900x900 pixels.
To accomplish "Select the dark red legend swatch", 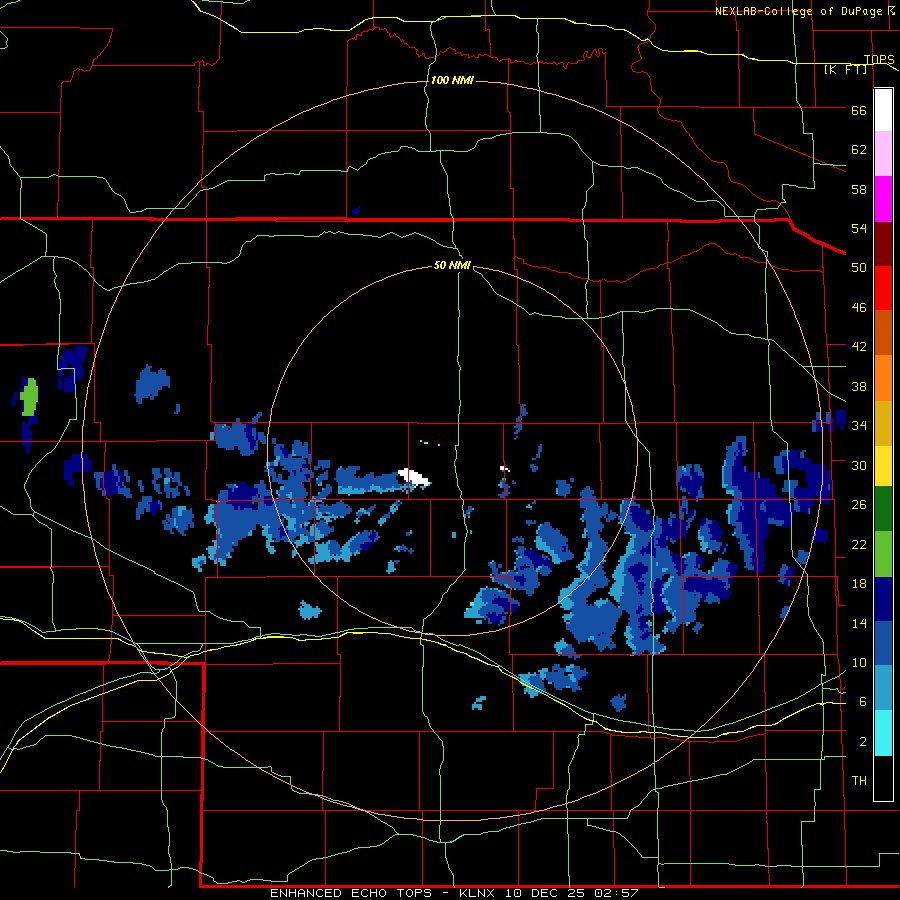I will tap(883, 243).
